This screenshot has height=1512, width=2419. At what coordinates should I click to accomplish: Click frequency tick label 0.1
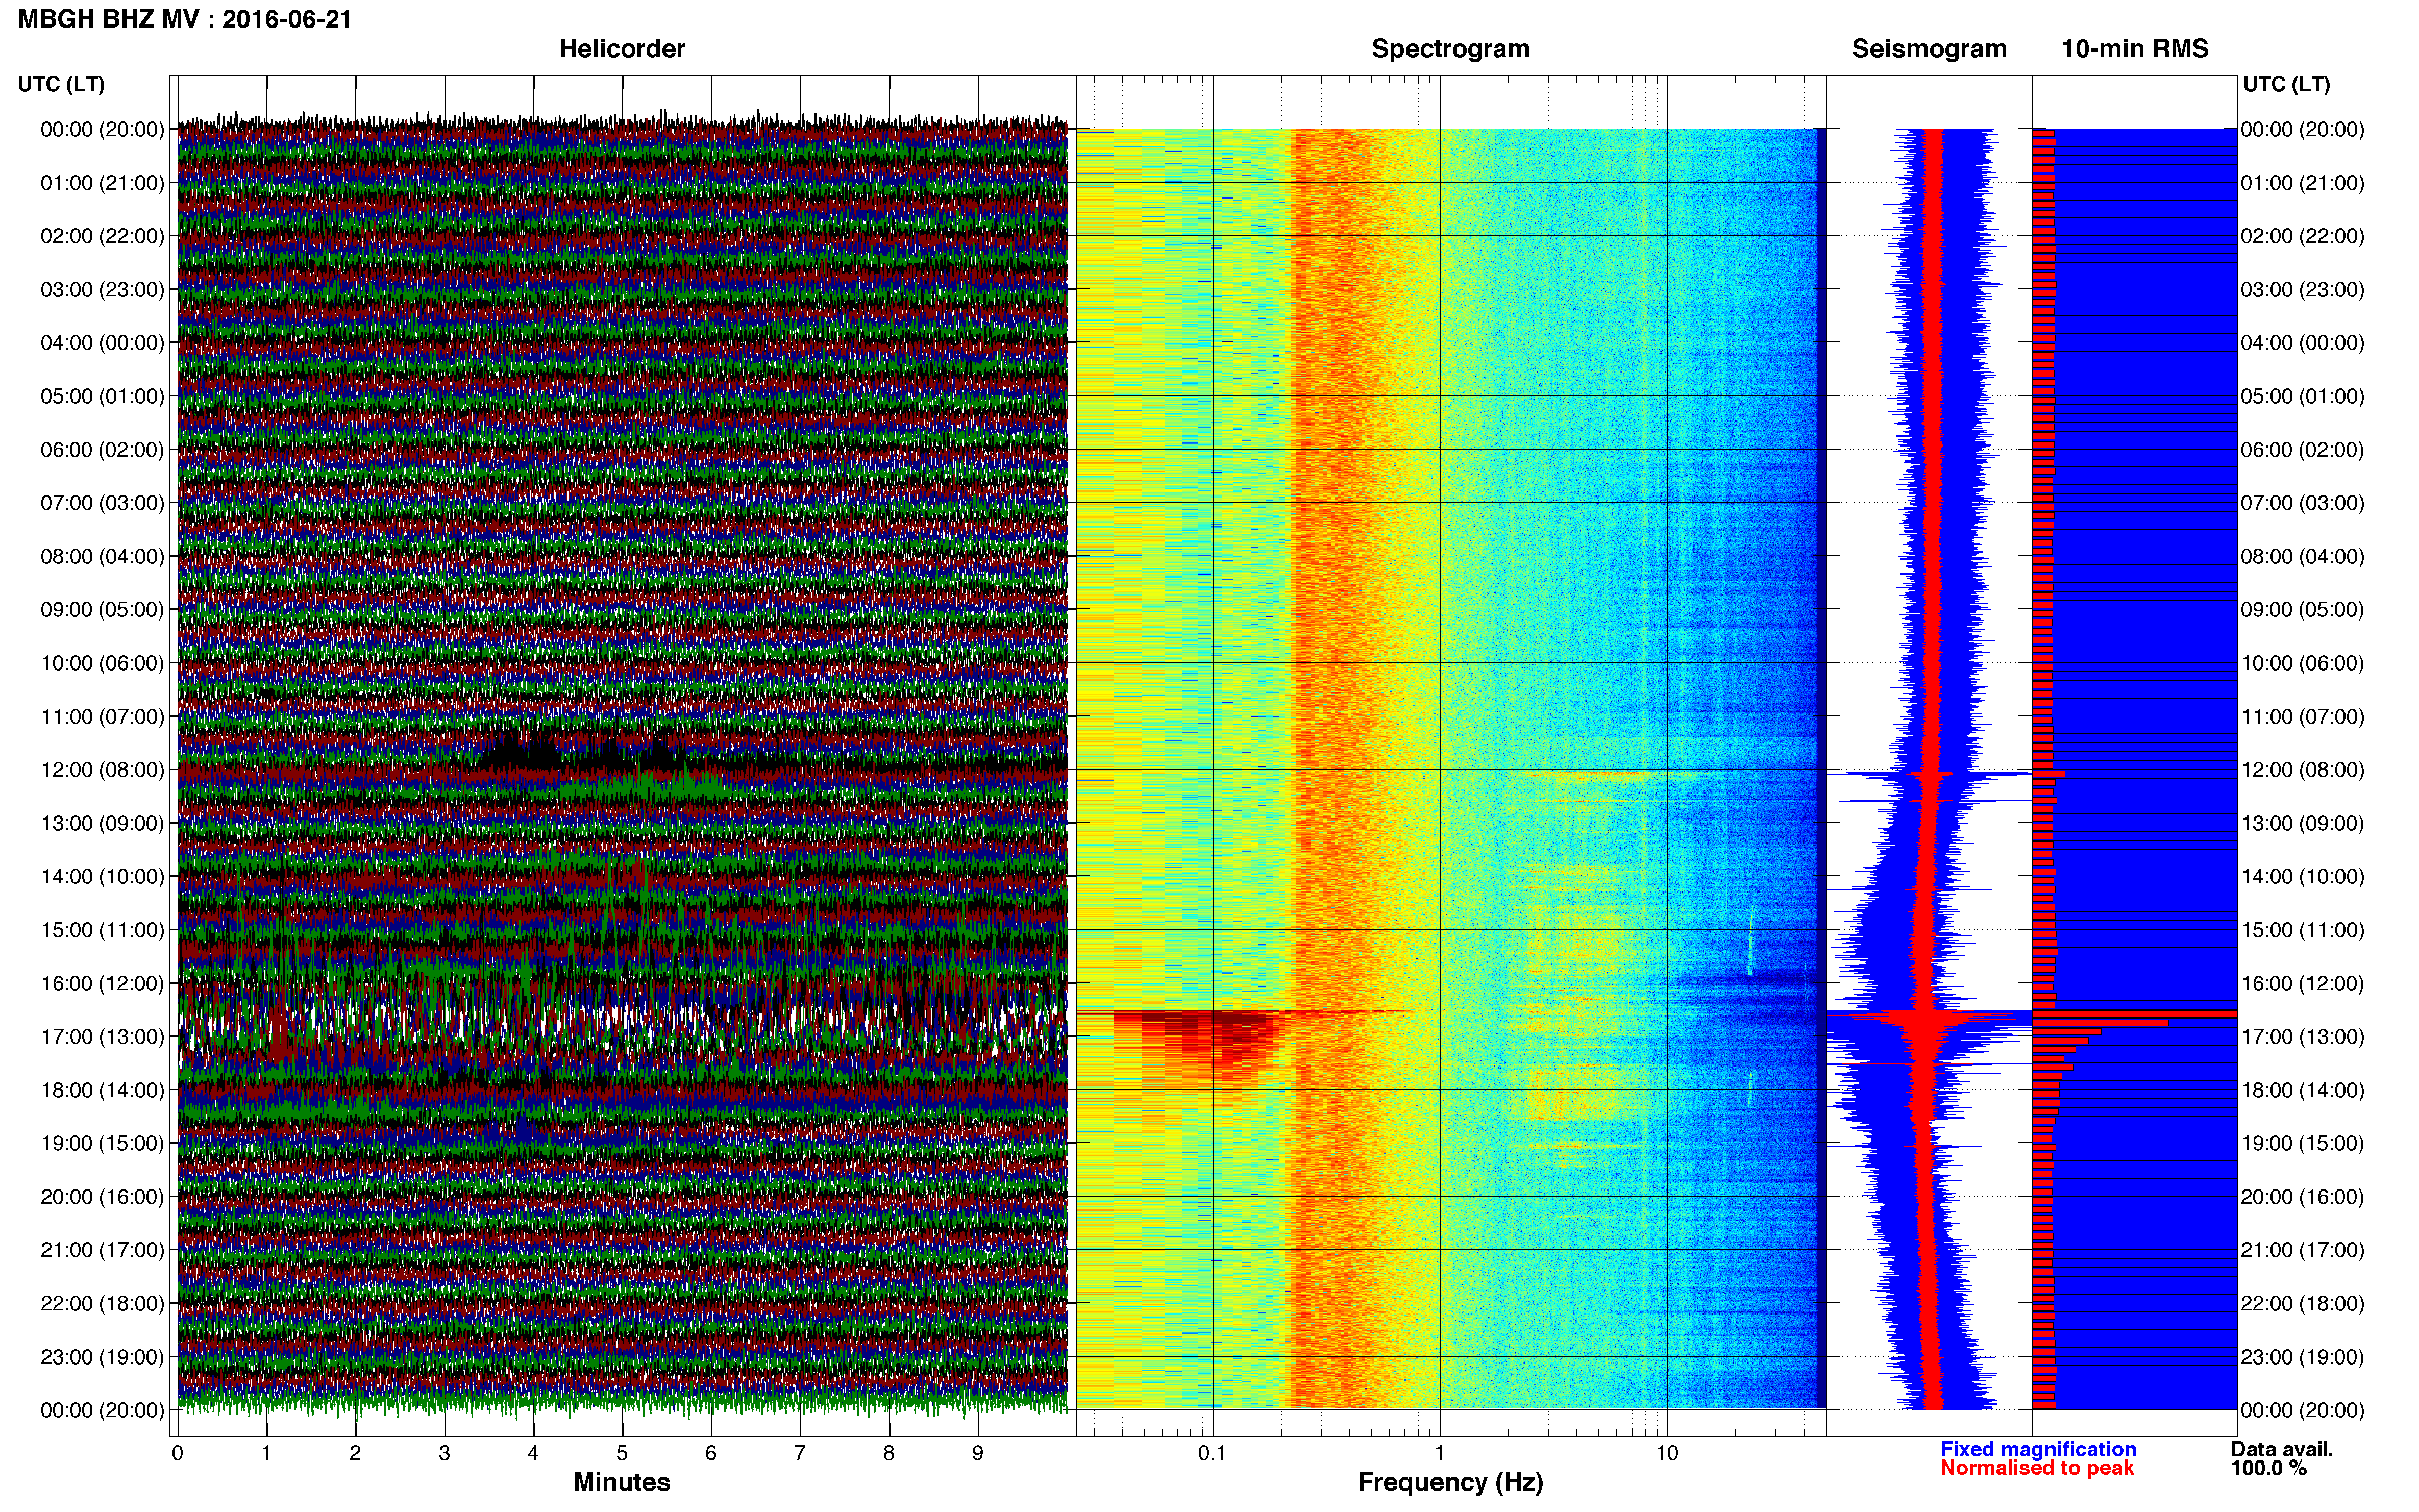pos(1212,1454)
